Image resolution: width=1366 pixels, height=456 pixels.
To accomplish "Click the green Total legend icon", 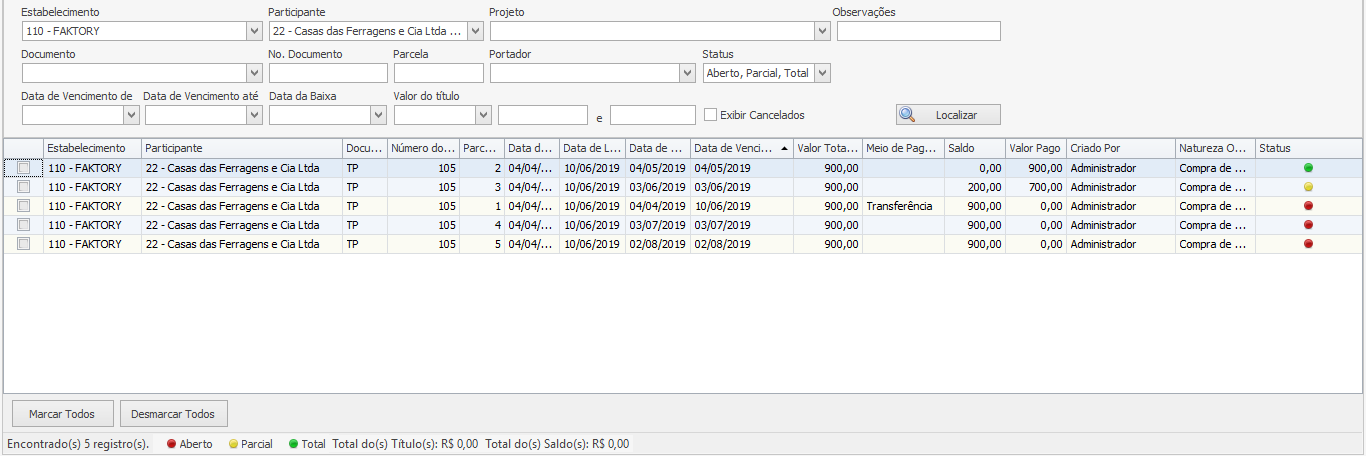I will coord(293,444).
